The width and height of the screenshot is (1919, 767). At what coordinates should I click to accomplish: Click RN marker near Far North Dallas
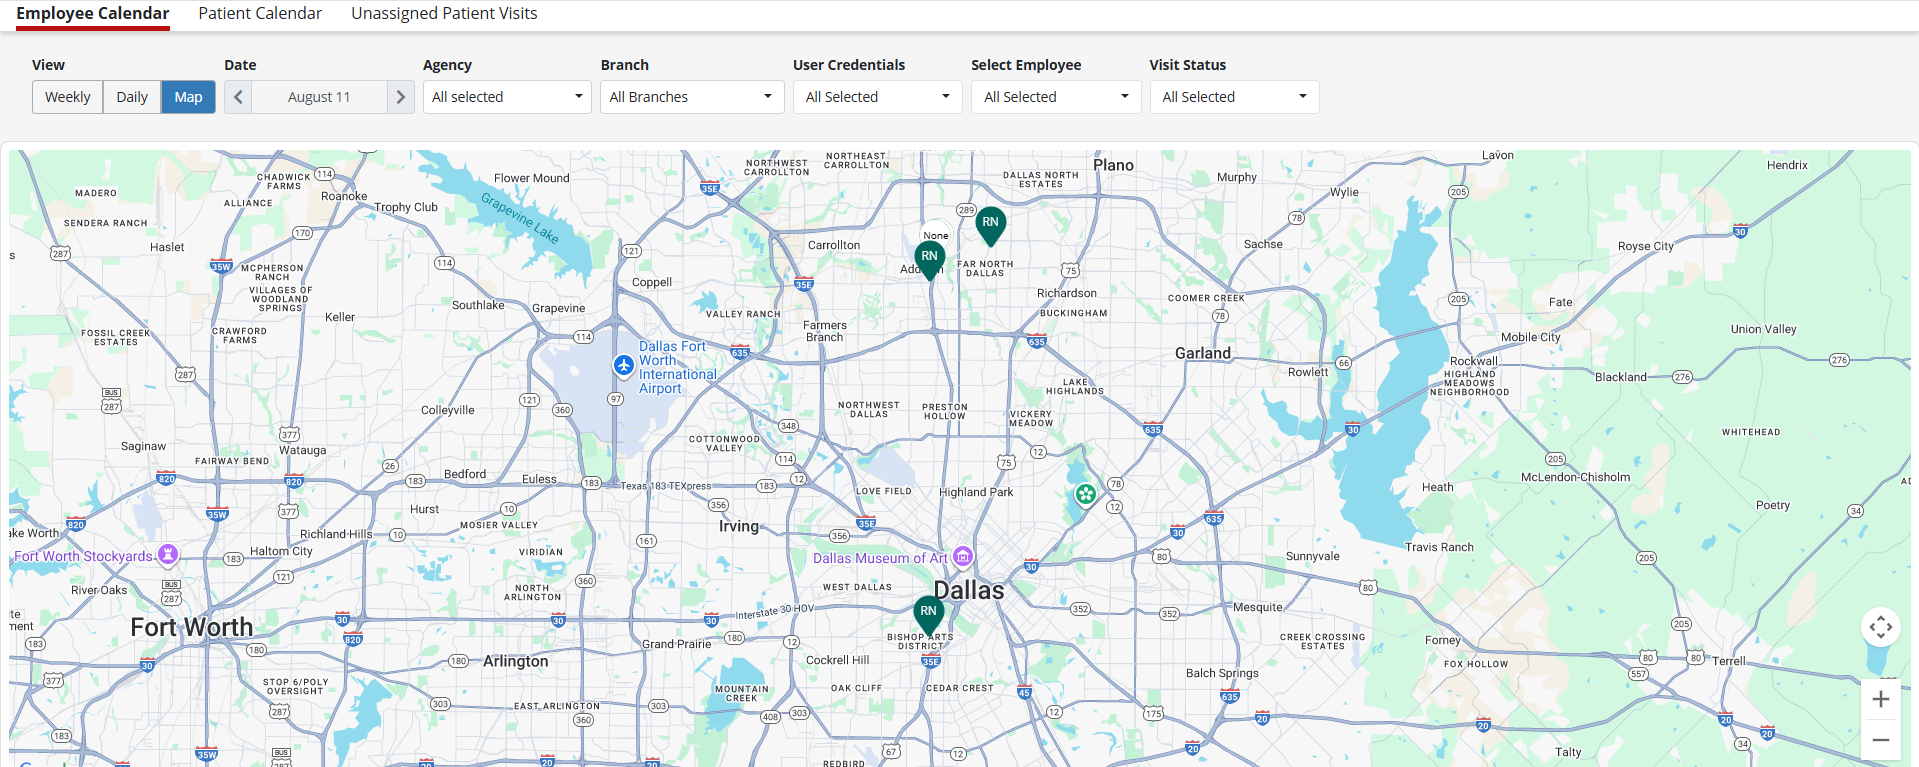990,225
